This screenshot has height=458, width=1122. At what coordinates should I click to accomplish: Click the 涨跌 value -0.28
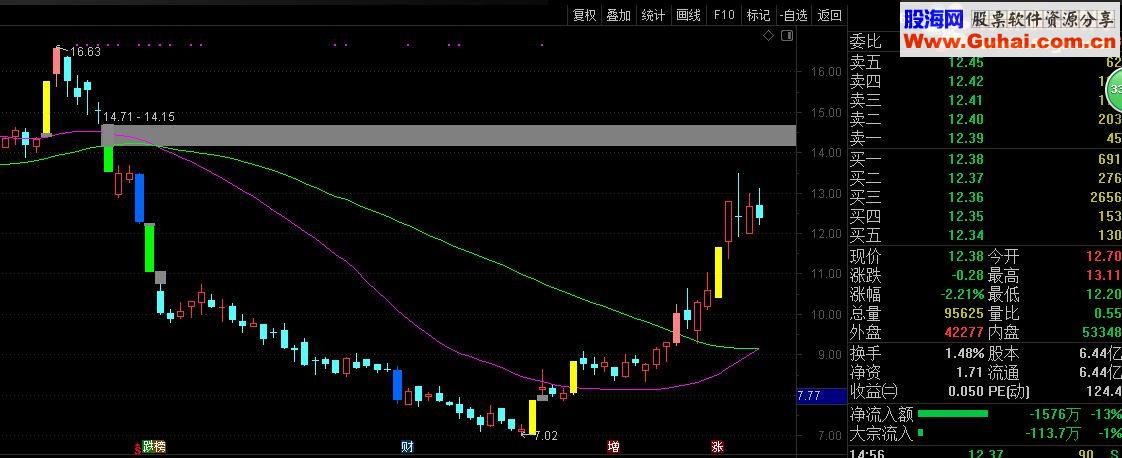966,276
